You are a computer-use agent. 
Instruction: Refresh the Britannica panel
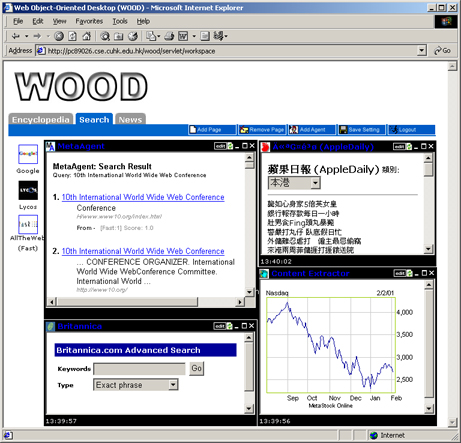coord(229,326)
